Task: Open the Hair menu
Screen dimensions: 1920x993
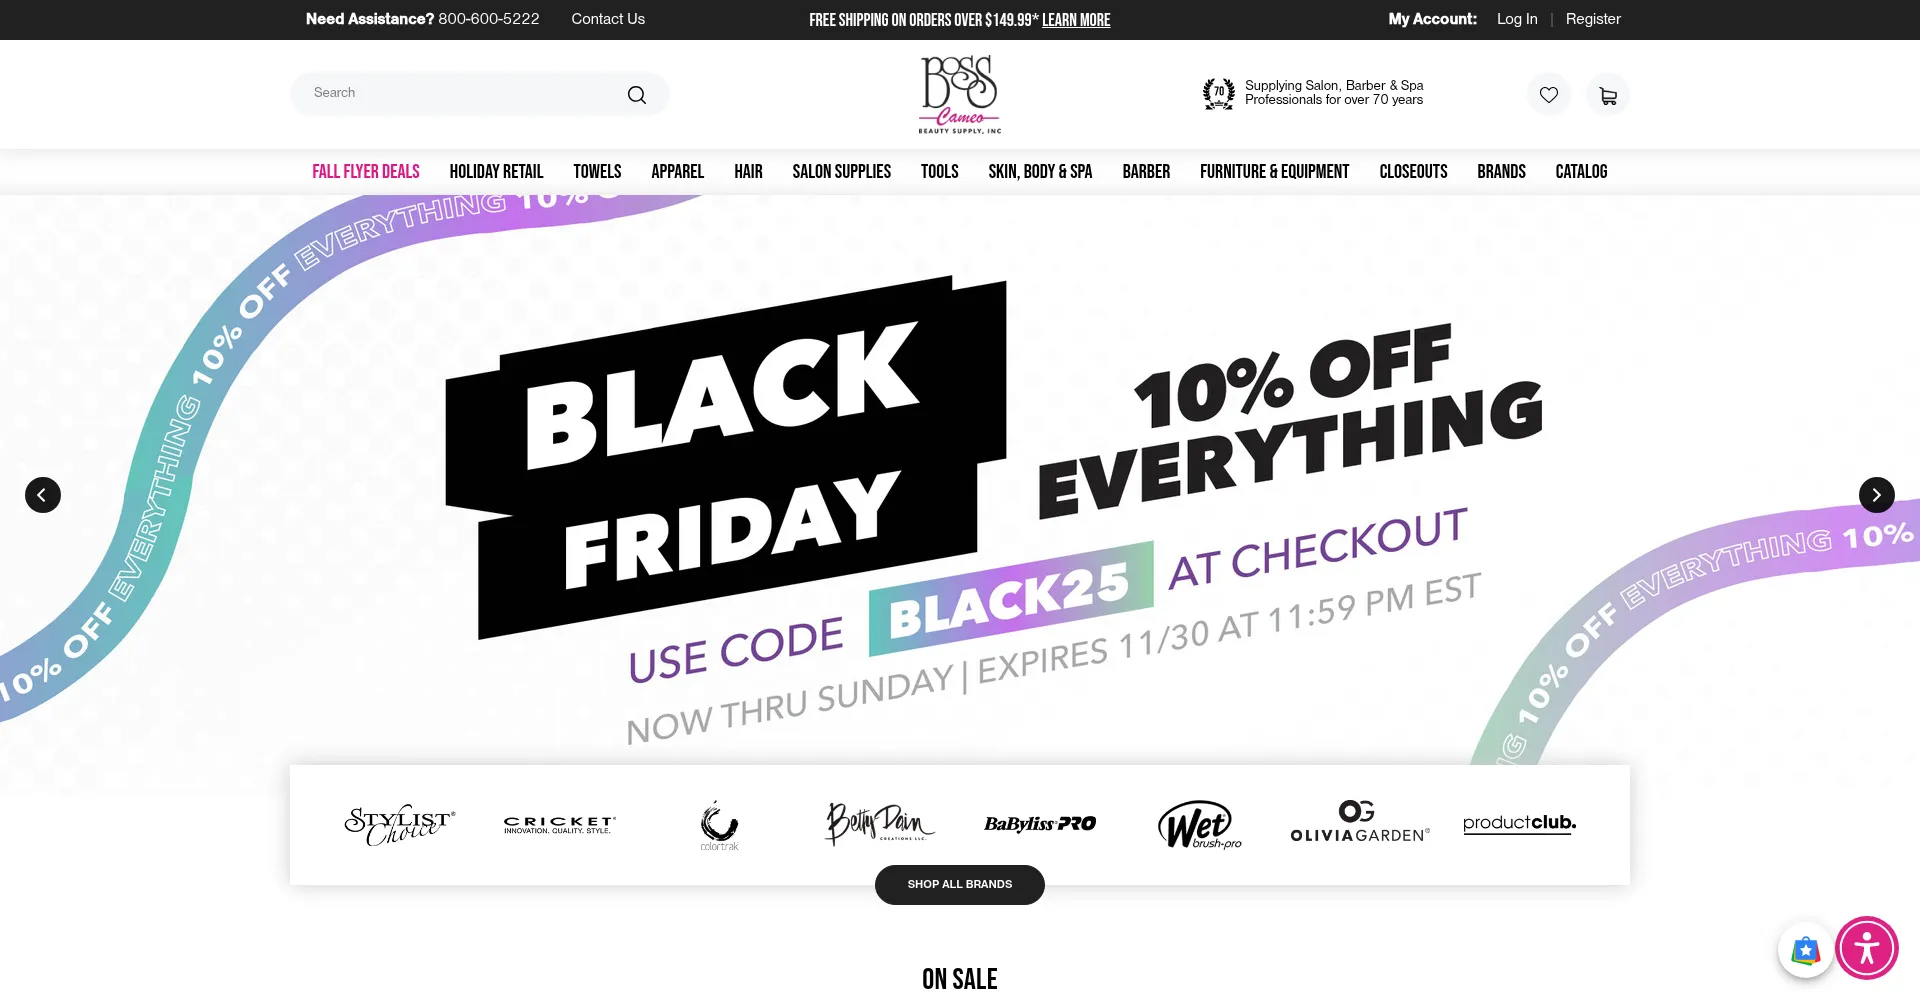Action: [x=748, y=172]
